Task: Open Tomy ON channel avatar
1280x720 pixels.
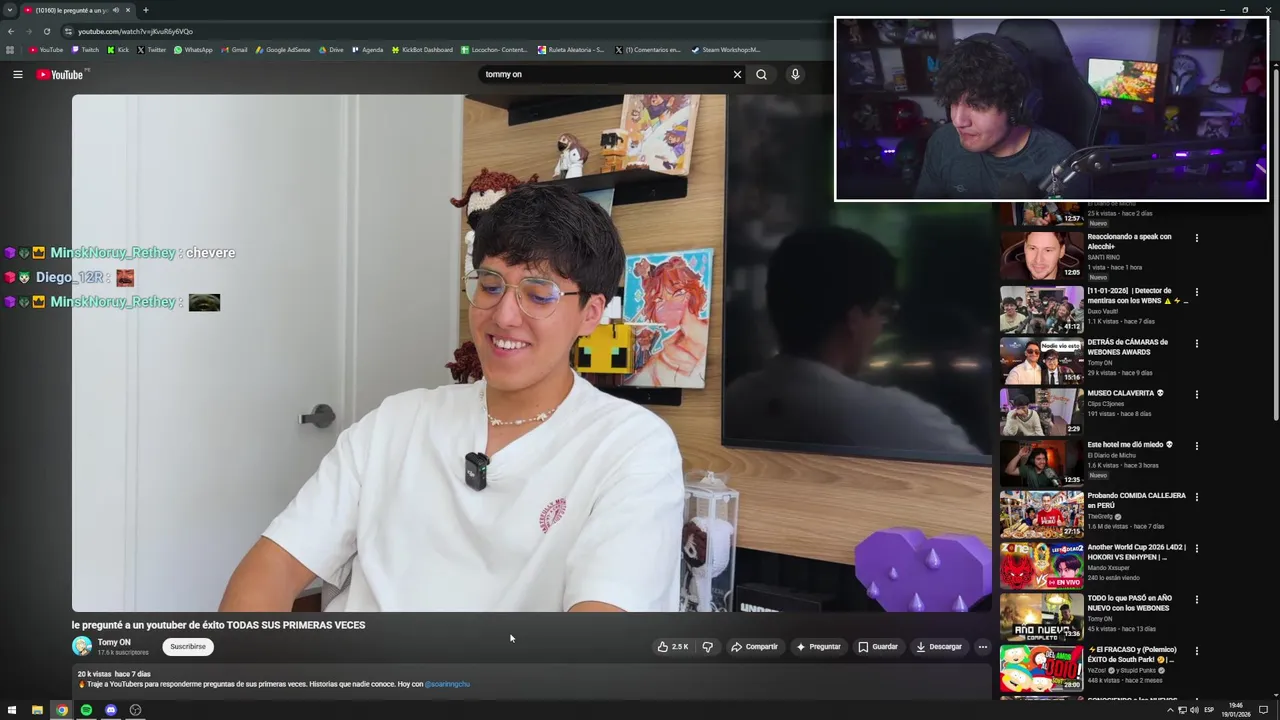Action: [82, 646]
